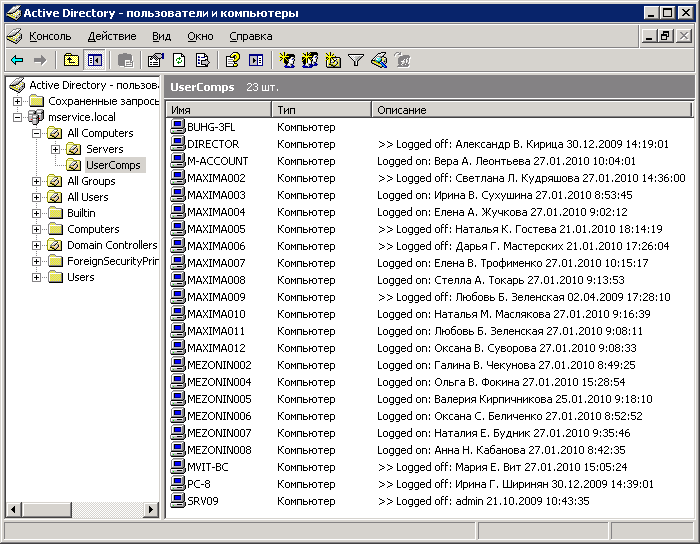The width and height of the screenshot is (700, 544).
Task: Click the Back arrow toolbar icon
Action: (17, 61)
